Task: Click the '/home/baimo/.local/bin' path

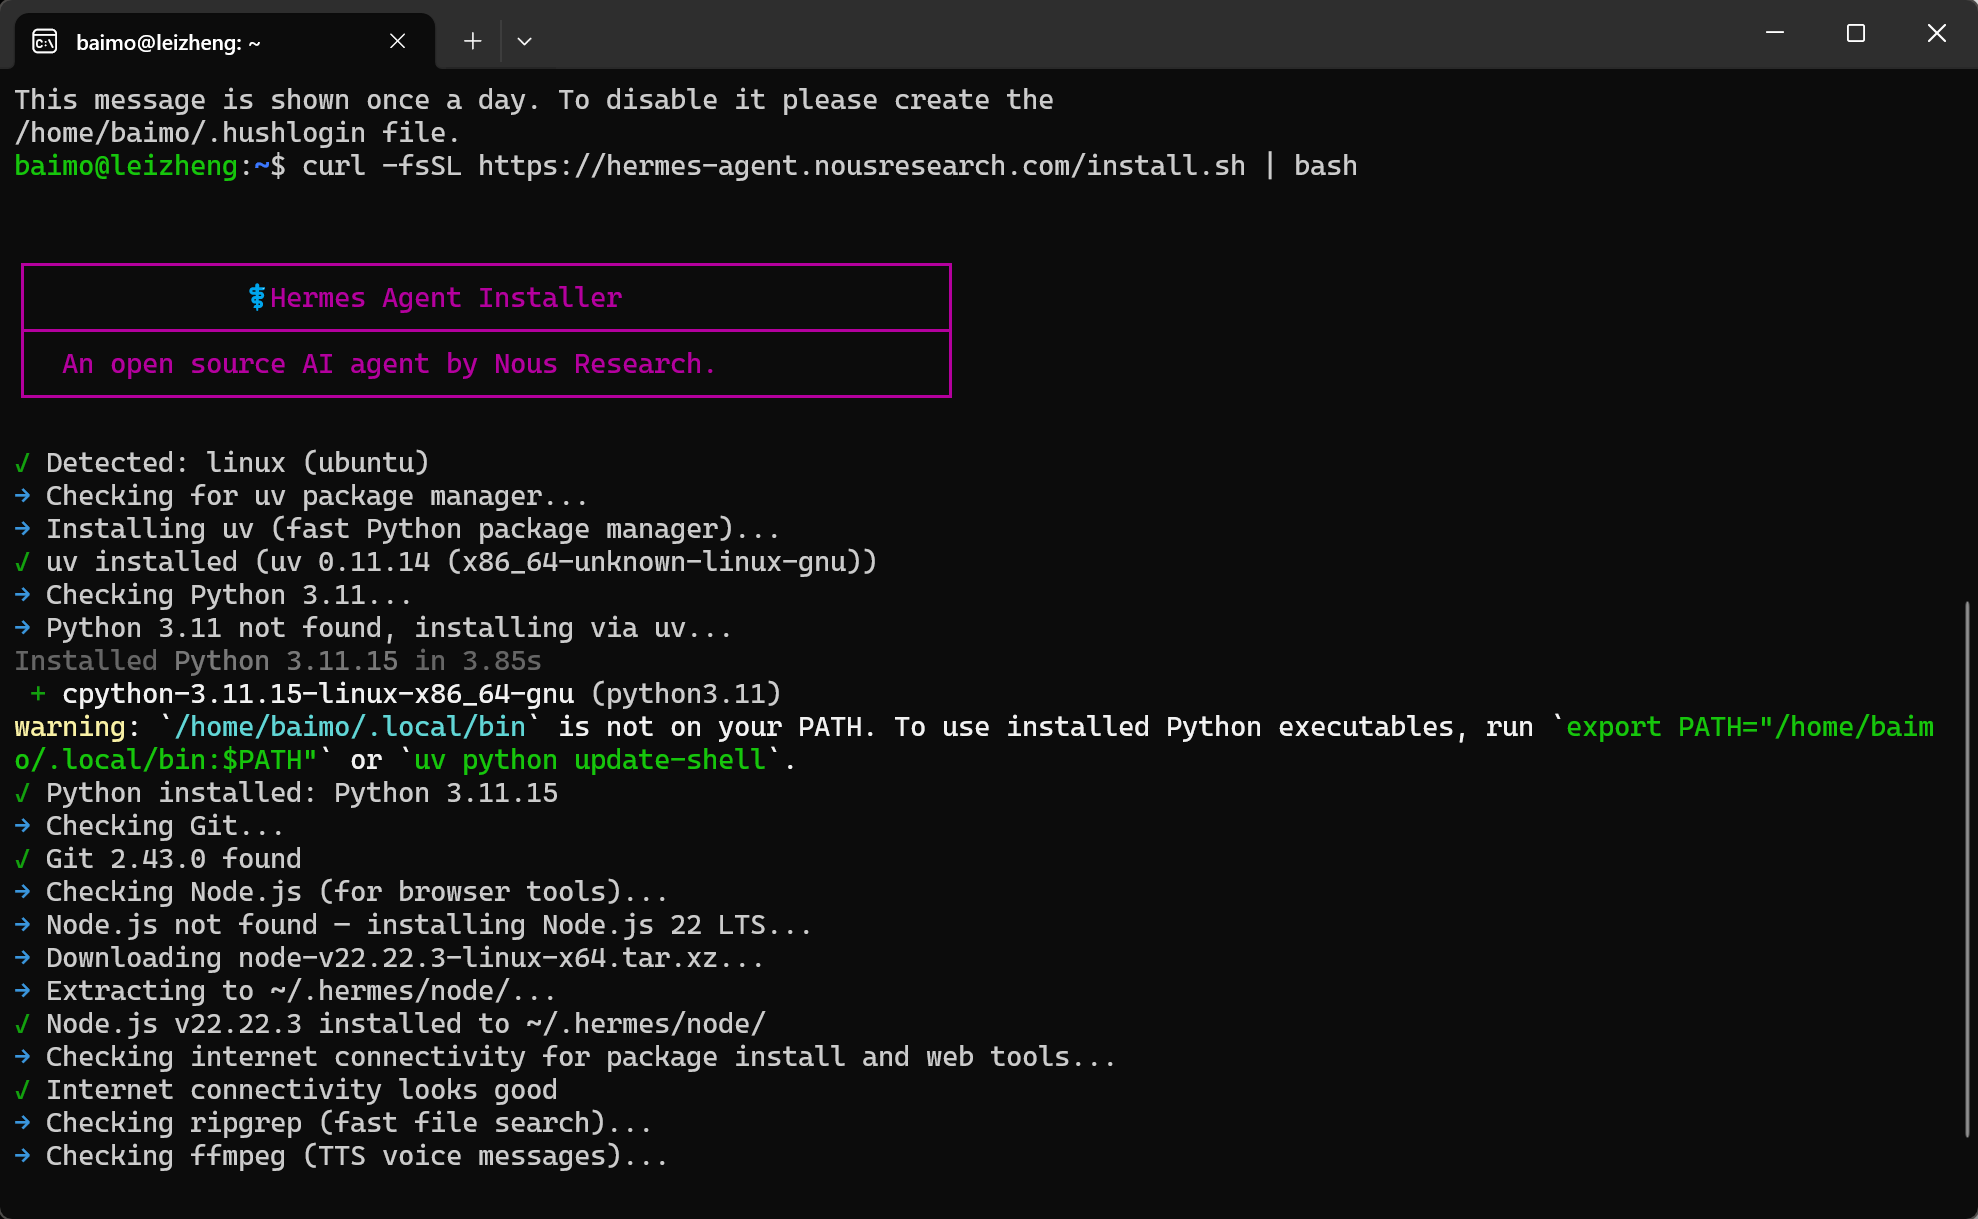Action: pyautogui.click(x=350, y=727)
